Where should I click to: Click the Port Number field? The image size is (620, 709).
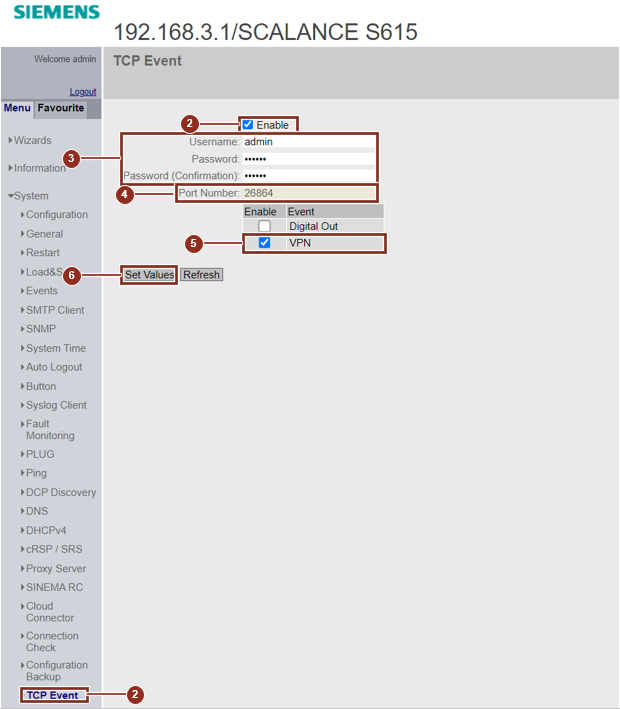(309, 193)
